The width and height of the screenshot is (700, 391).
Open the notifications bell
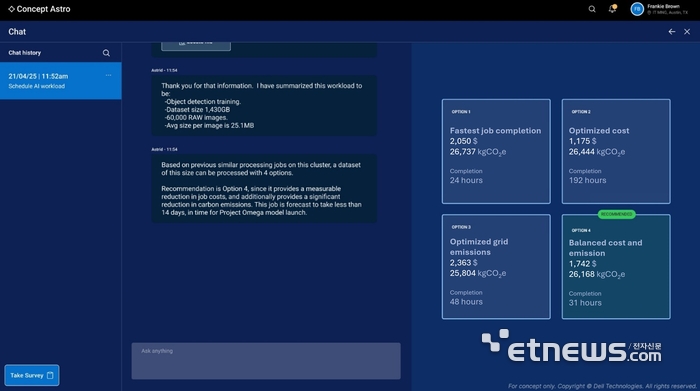612,8
